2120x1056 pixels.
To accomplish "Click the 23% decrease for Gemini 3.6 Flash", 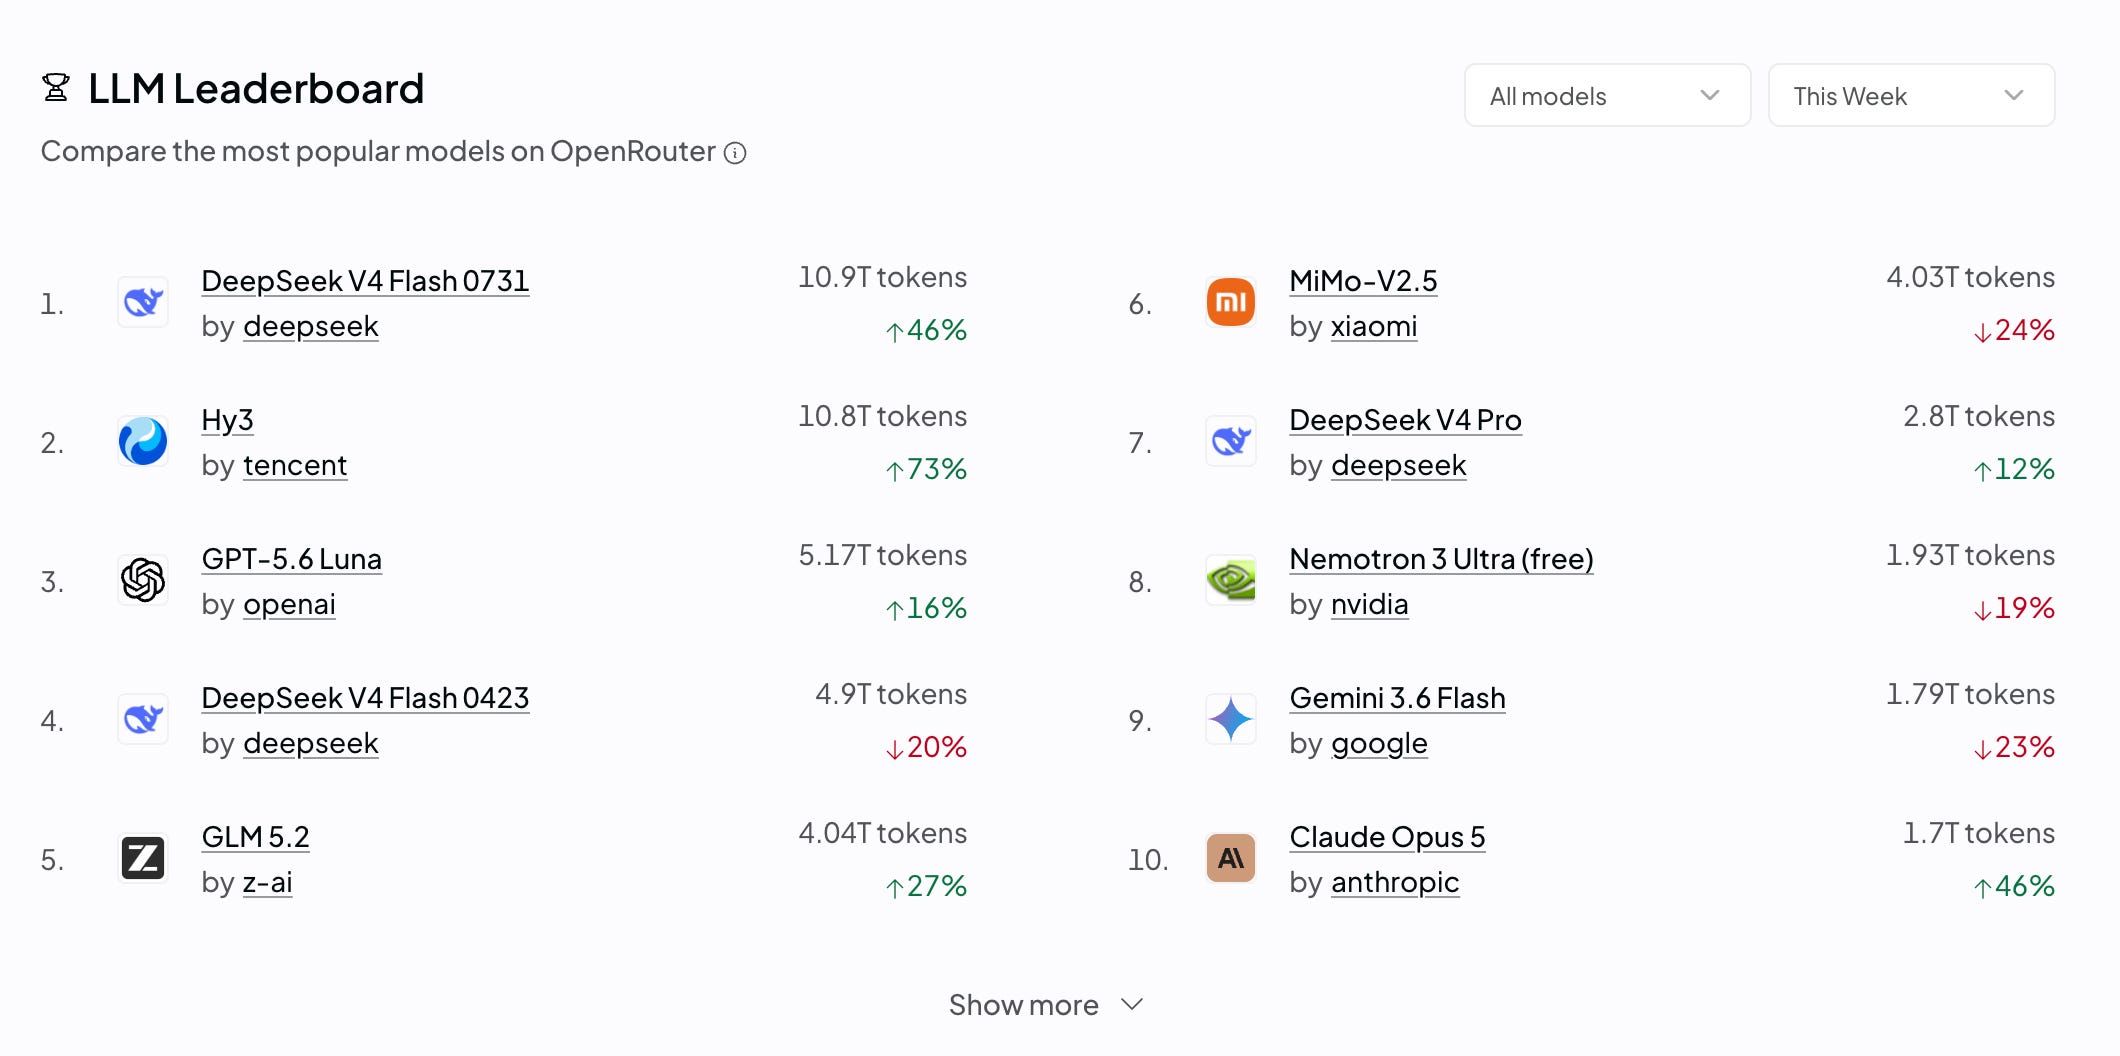I will tap(2014, 747).
